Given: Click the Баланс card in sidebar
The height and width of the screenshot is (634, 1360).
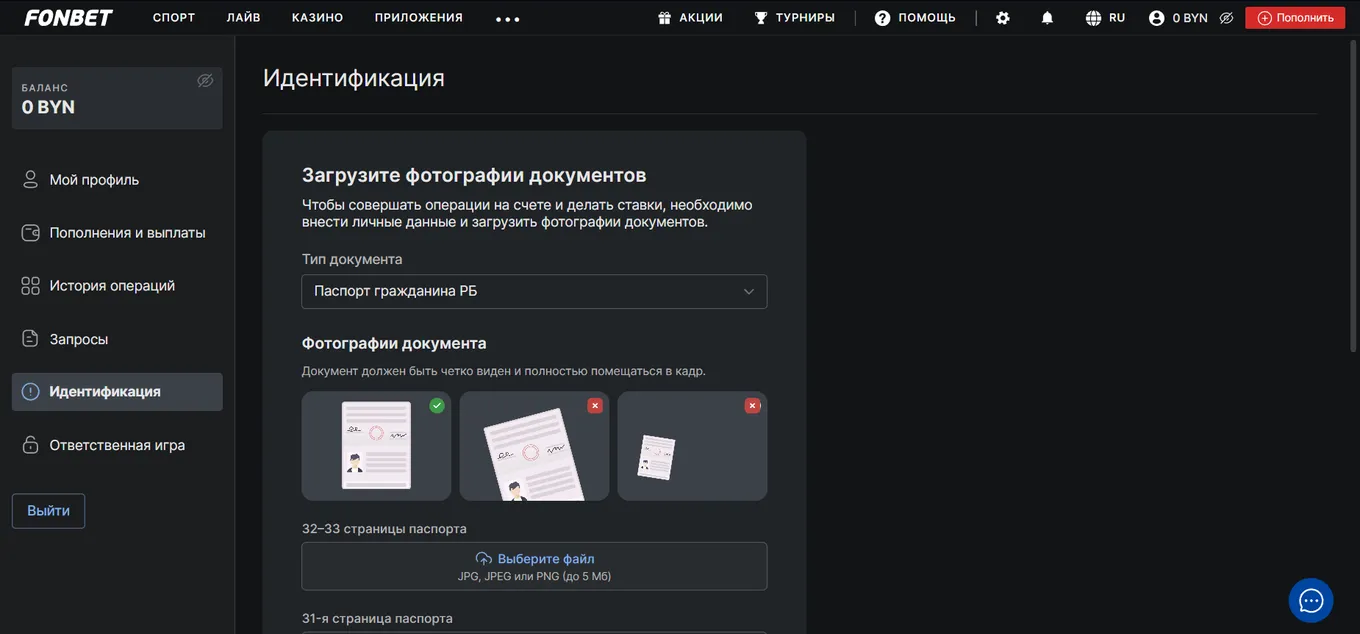Looking at the screenshot, I should pos(117,98).
